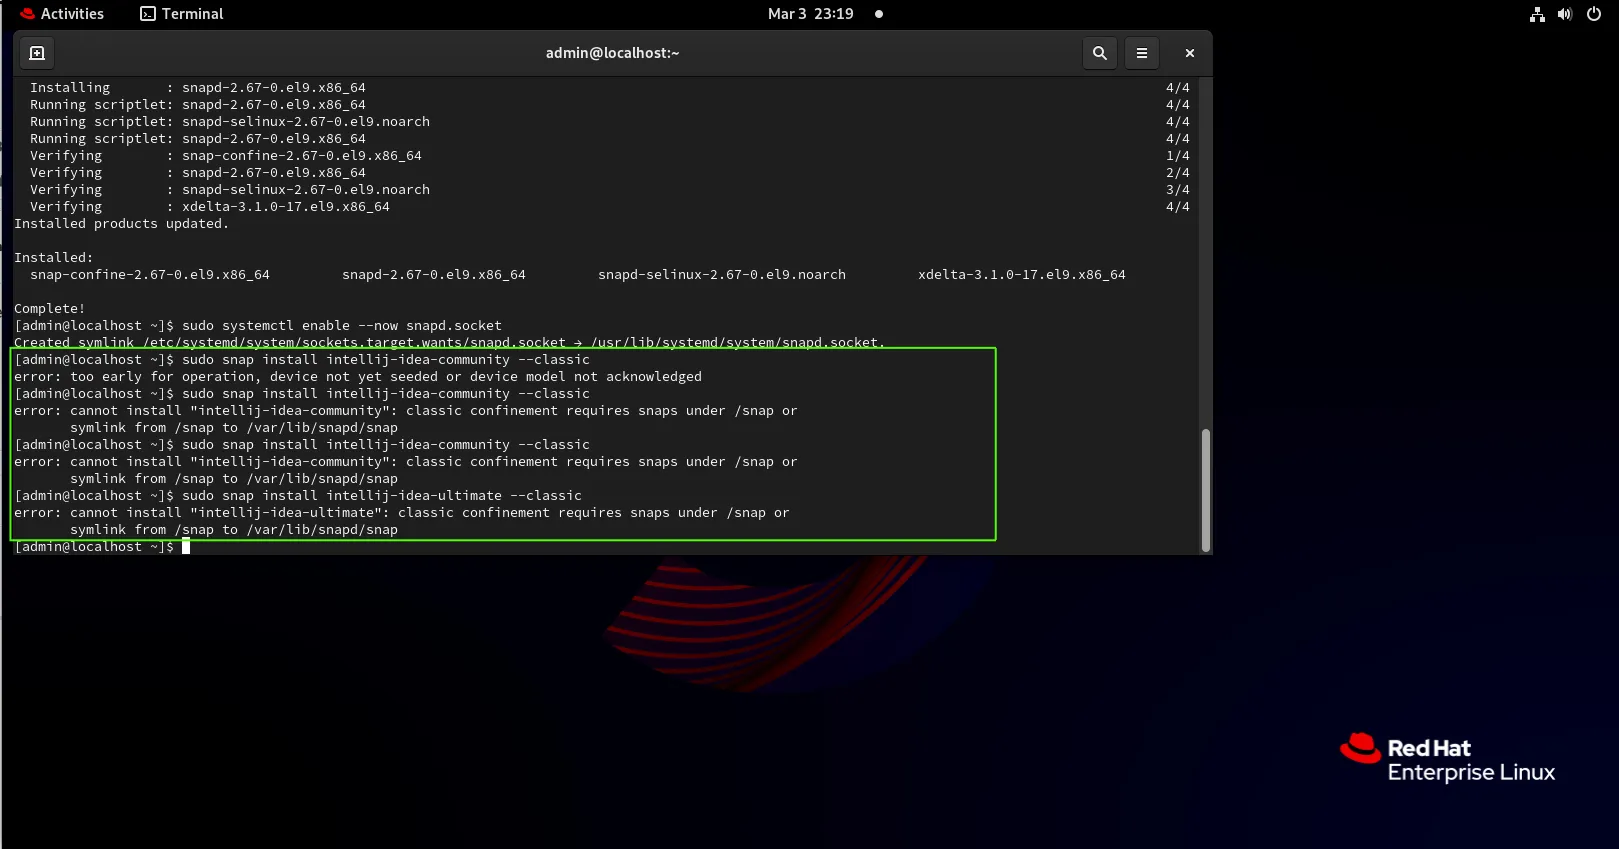Click the power icon in top bar
Image resolution: width=1619 pixels, height=849 pixels.
coord(1594,14)
